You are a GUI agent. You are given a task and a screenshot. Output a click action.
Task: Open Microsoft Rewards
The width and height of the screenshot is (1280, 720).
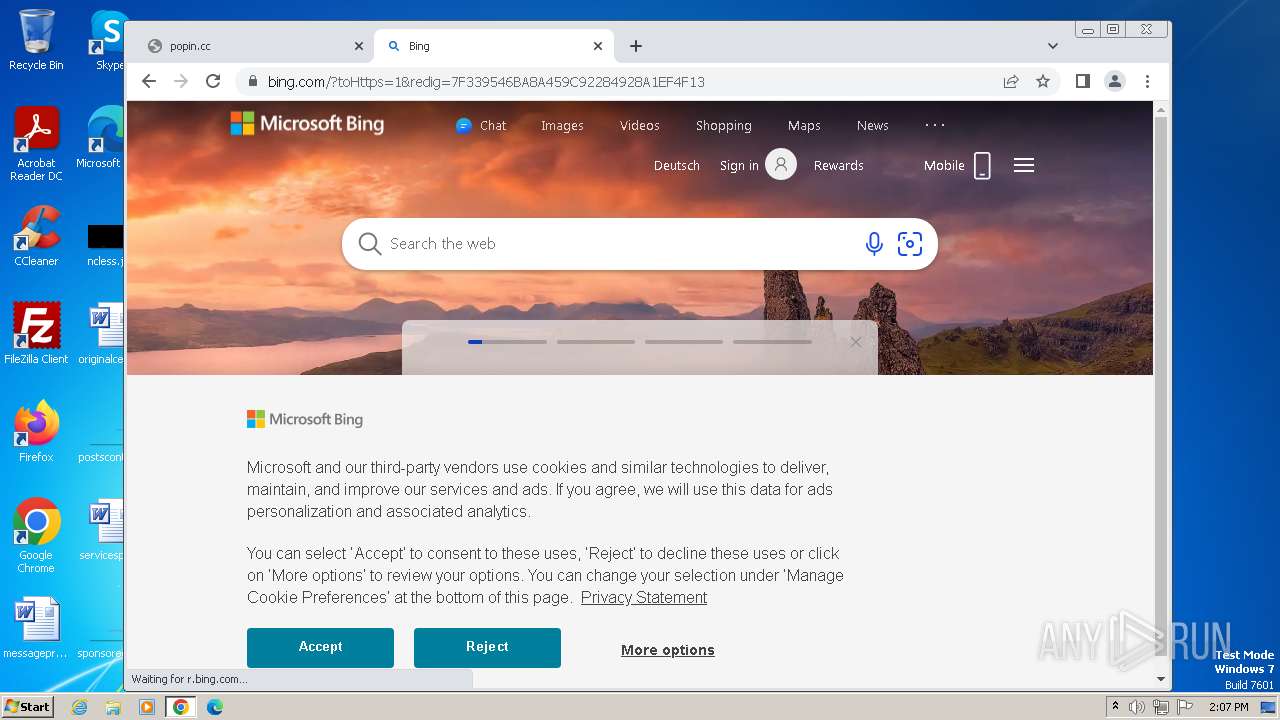click(838, 166)
